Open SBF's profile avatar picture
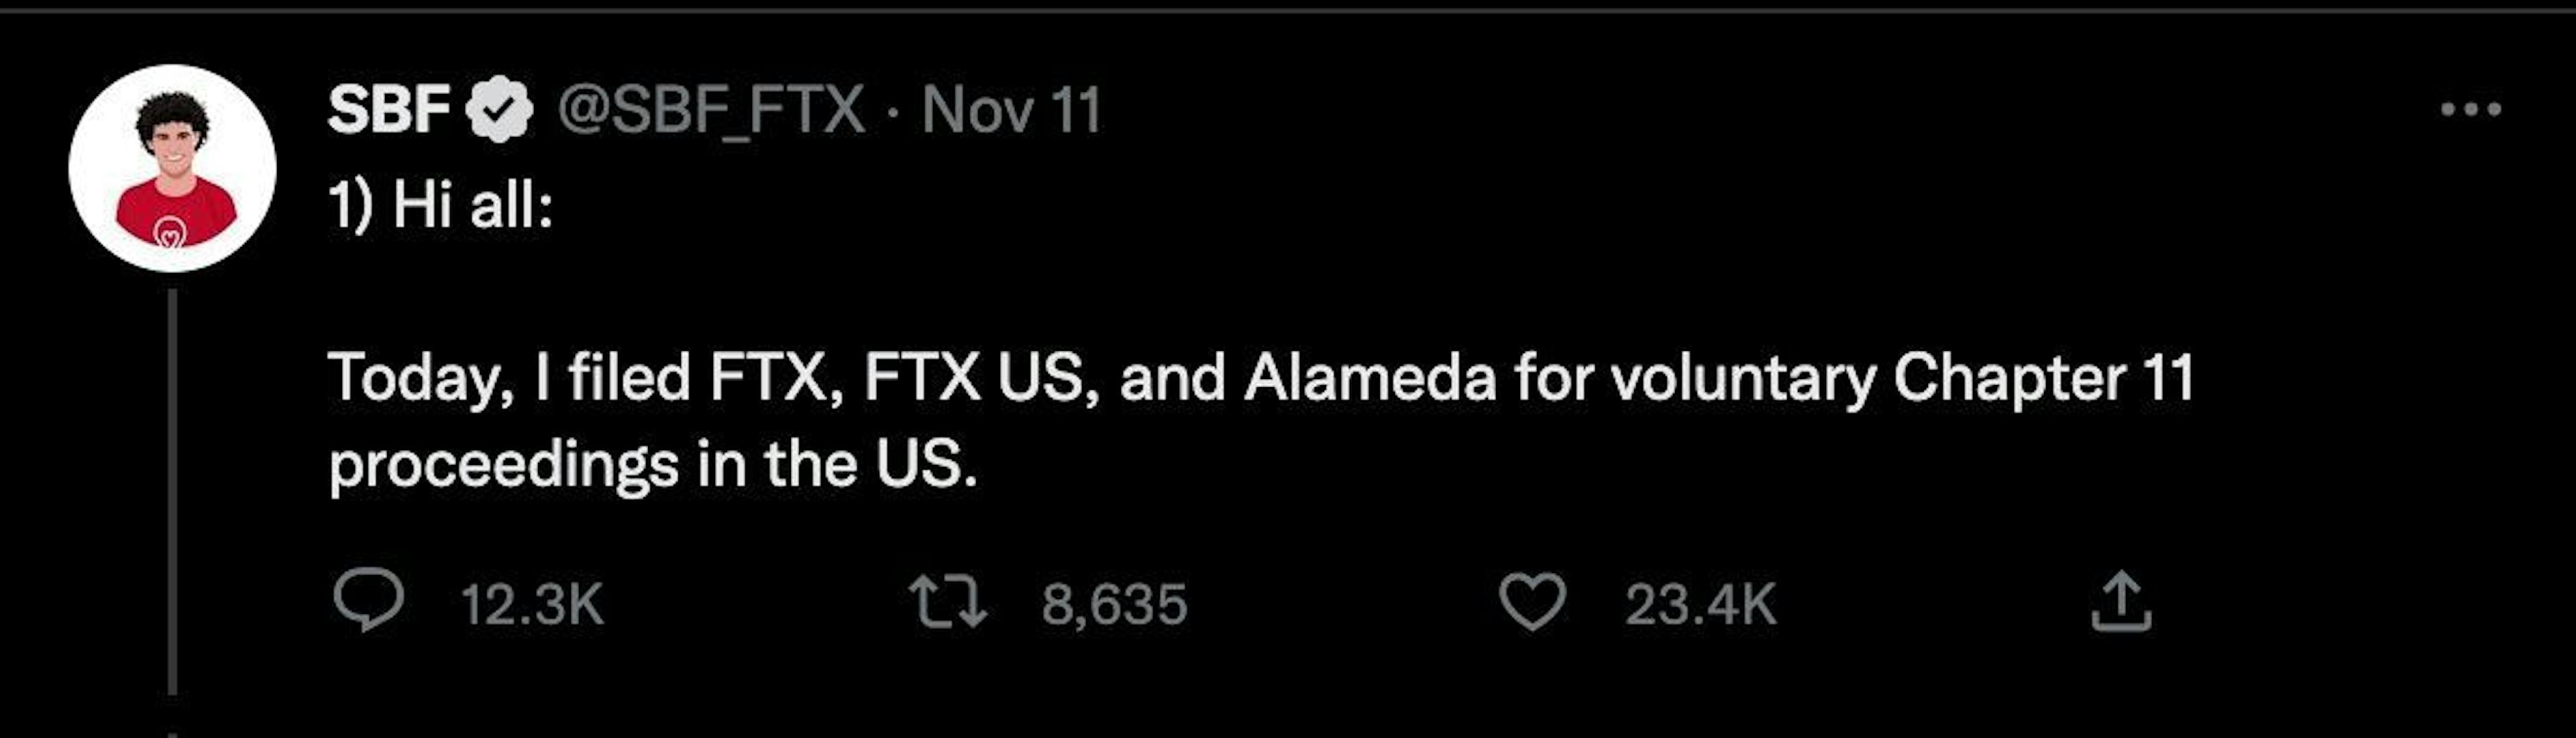This screenshot has width=2576, height=738. coord(172,168)
